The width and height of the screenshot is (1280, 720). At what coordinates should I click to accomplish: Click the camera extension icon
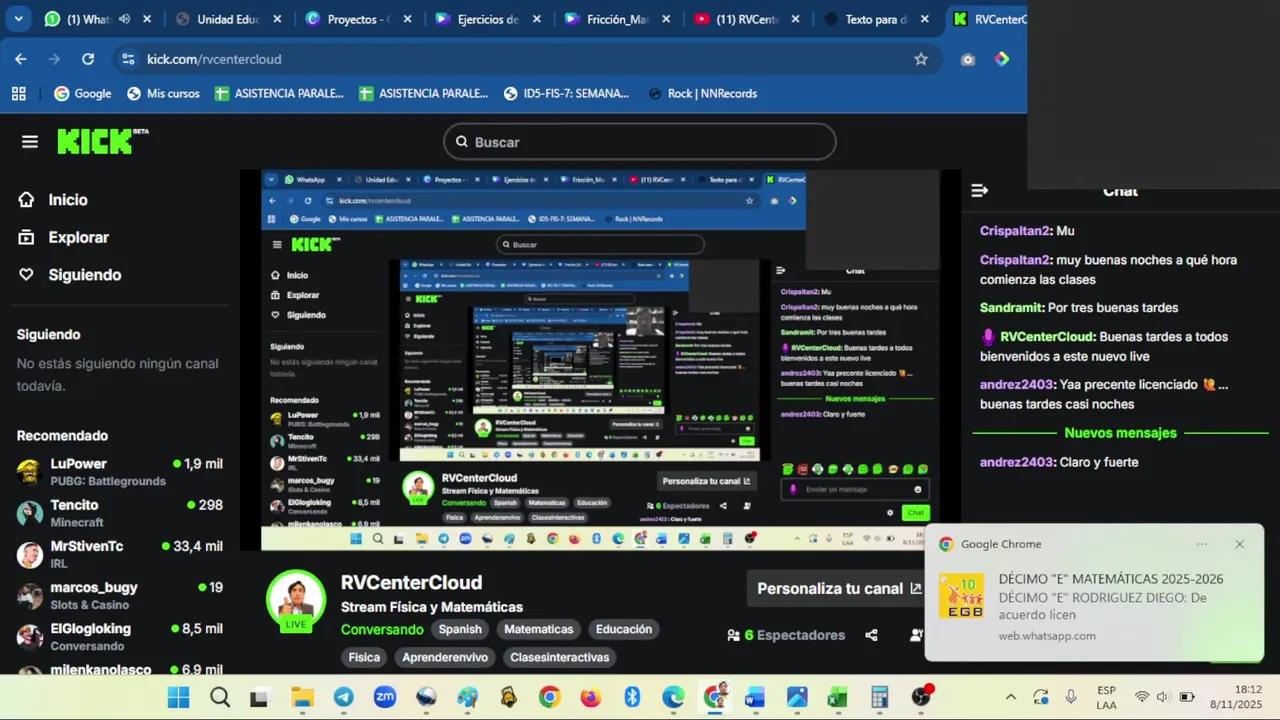coord(967,59)
